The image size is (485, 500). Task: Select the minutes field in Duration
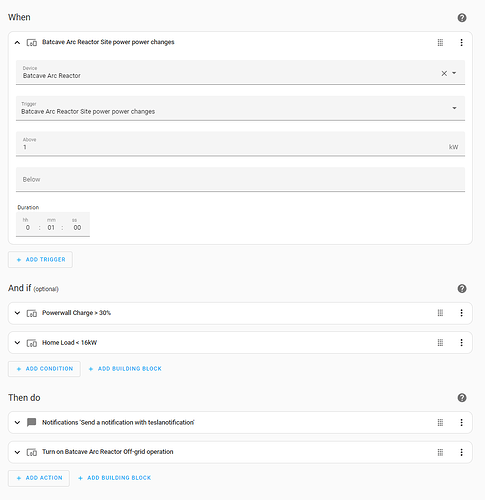click(51, 228)
